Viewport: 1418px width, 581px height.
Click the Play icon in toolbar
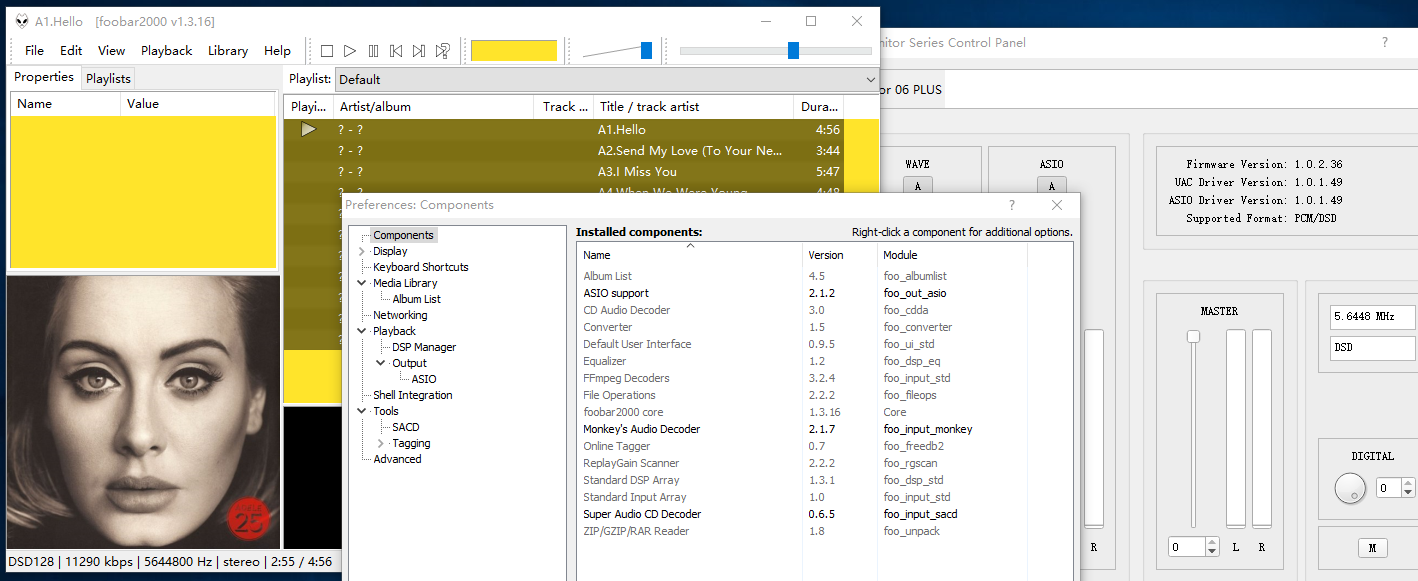pyautogui.click(x=350, y=51)
